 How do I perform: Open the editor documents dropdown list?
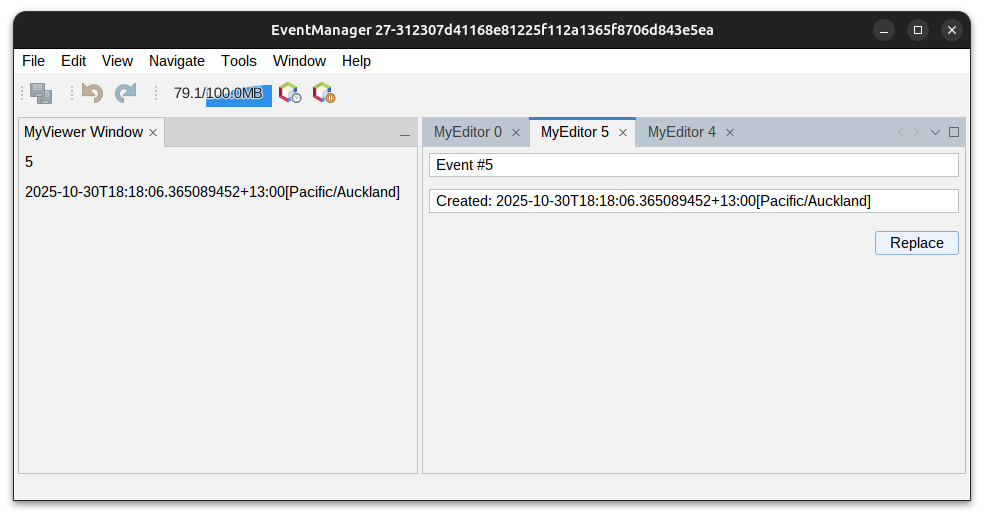coord(935,132)
